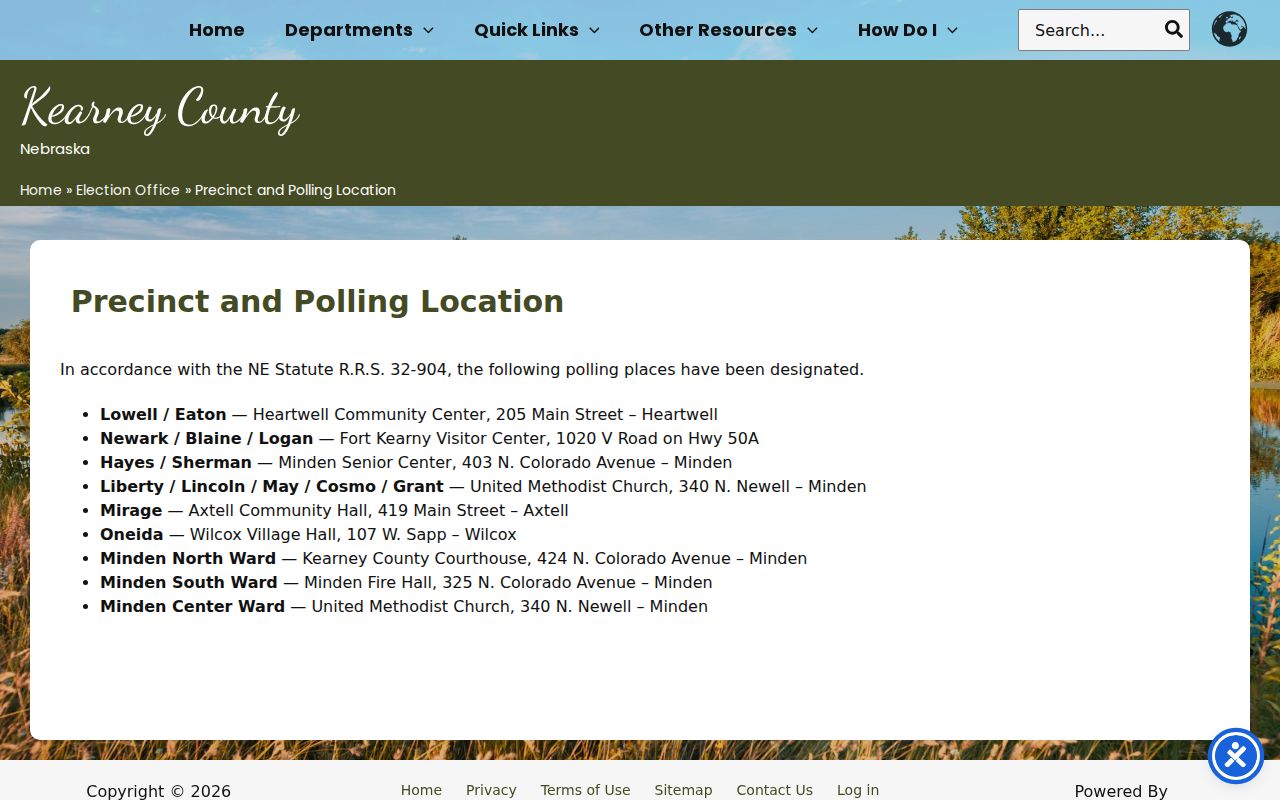Expand the Other Resources chevron arrow
1280x800 pixels.
[x=812, y=30]
